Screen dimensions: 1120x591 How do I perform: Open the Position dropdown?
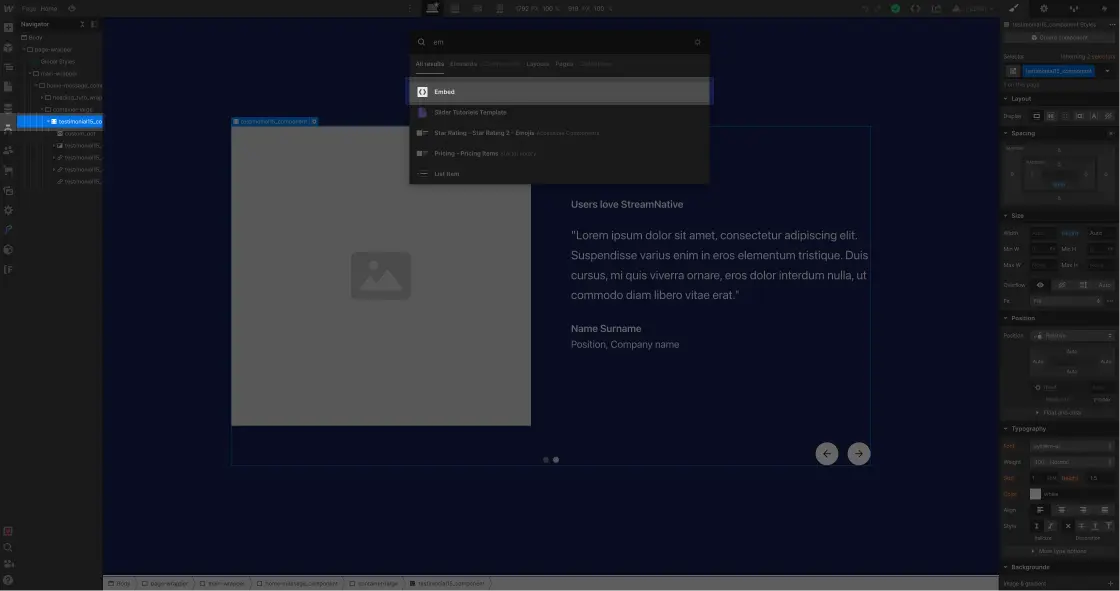pyautogui.click(x=1073, y=335)
